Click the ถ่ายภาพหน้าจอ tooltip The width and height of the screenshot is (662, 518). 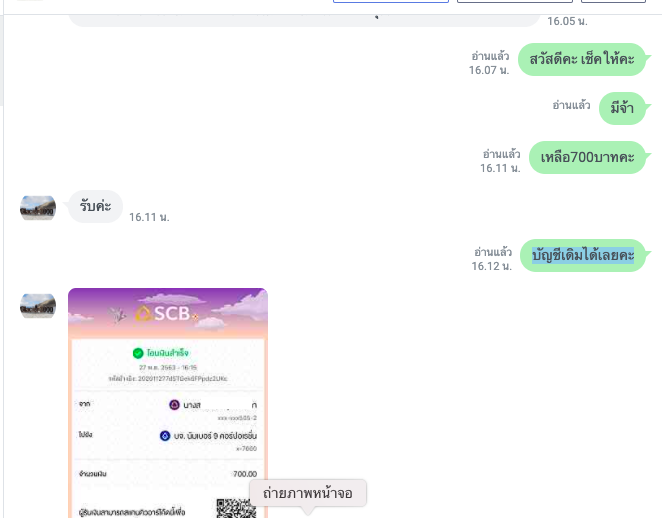point(308,493)
